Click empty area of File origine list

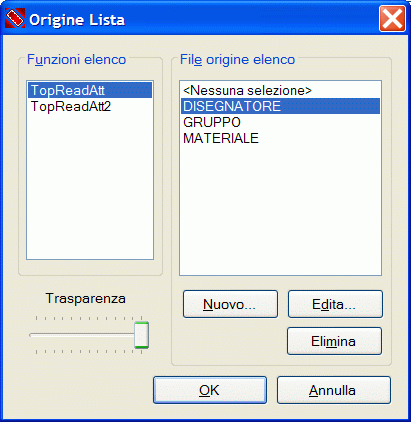tap(280, 210)
